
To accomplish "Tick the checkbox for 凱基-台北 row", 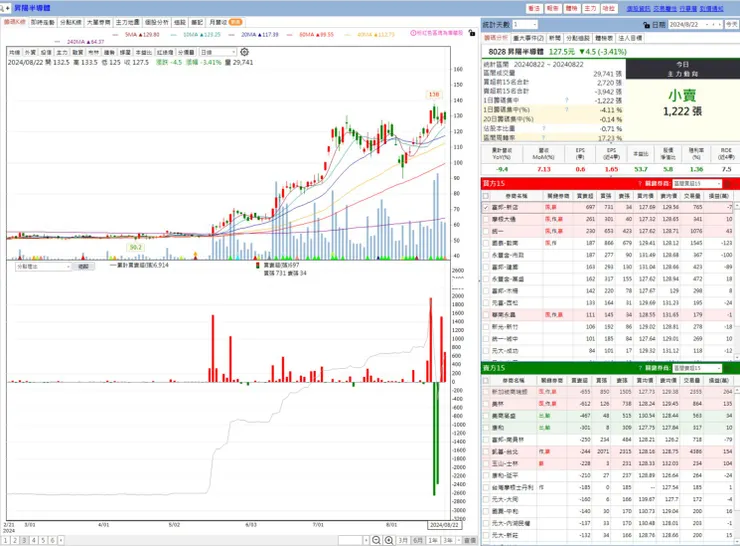I will (486, 452).
